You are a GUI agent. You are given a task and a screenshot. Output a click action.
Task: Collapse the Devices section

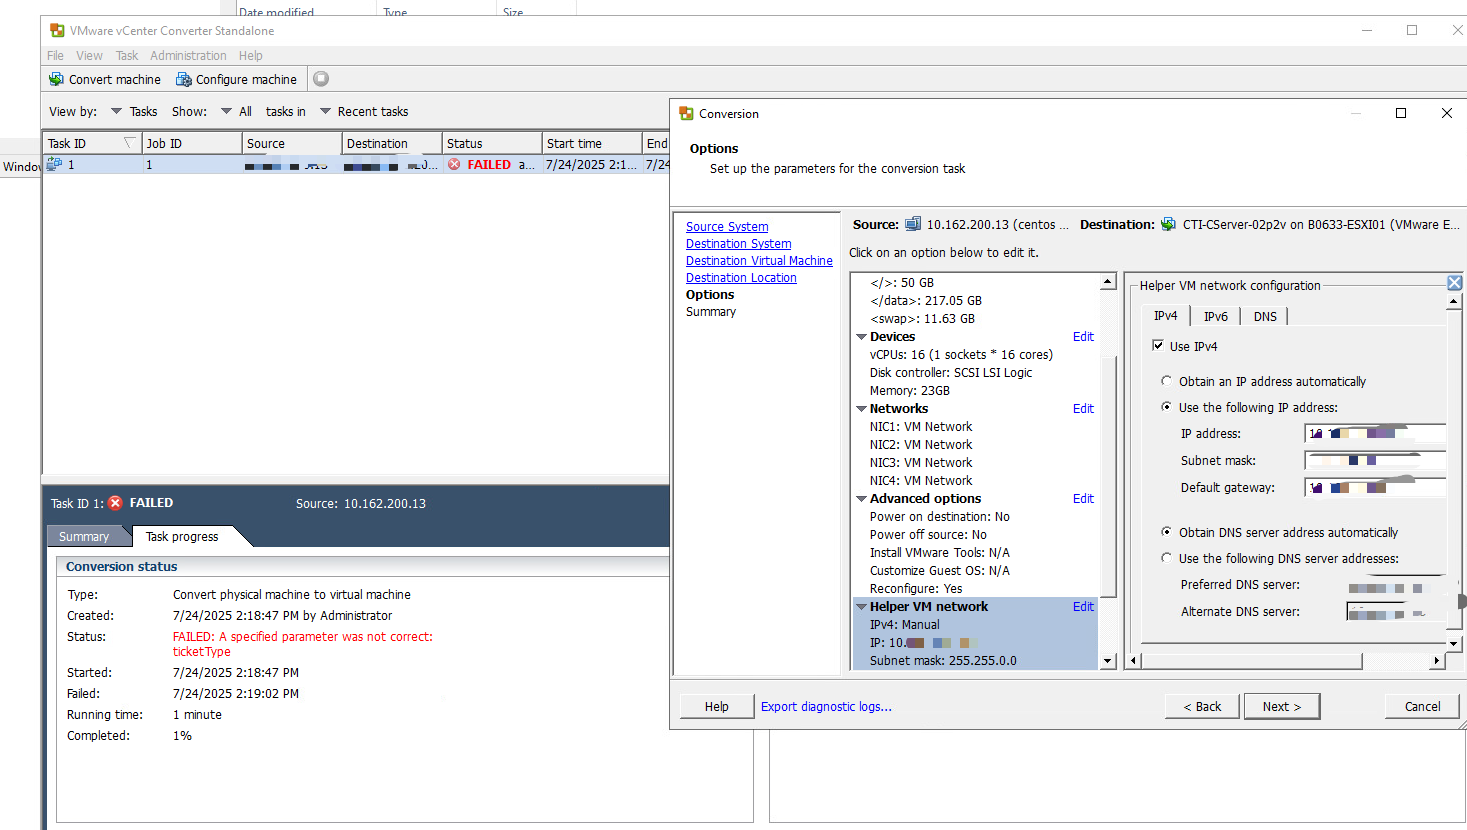pos(862,337)
